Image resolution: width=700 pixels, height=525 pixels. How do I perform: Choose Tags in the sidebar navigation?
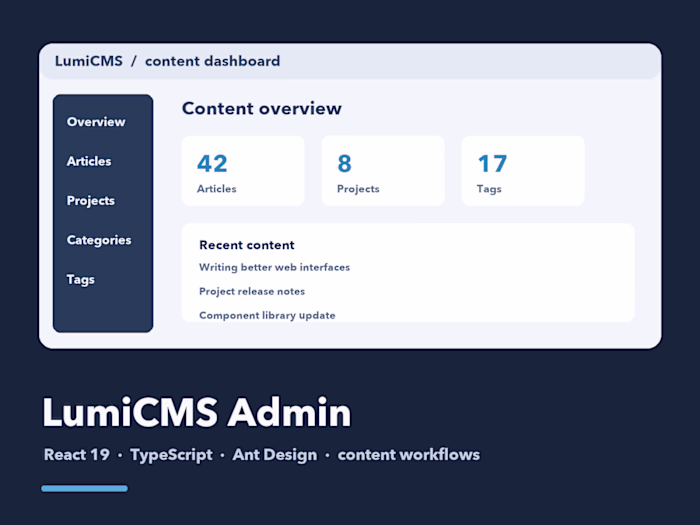80,279
